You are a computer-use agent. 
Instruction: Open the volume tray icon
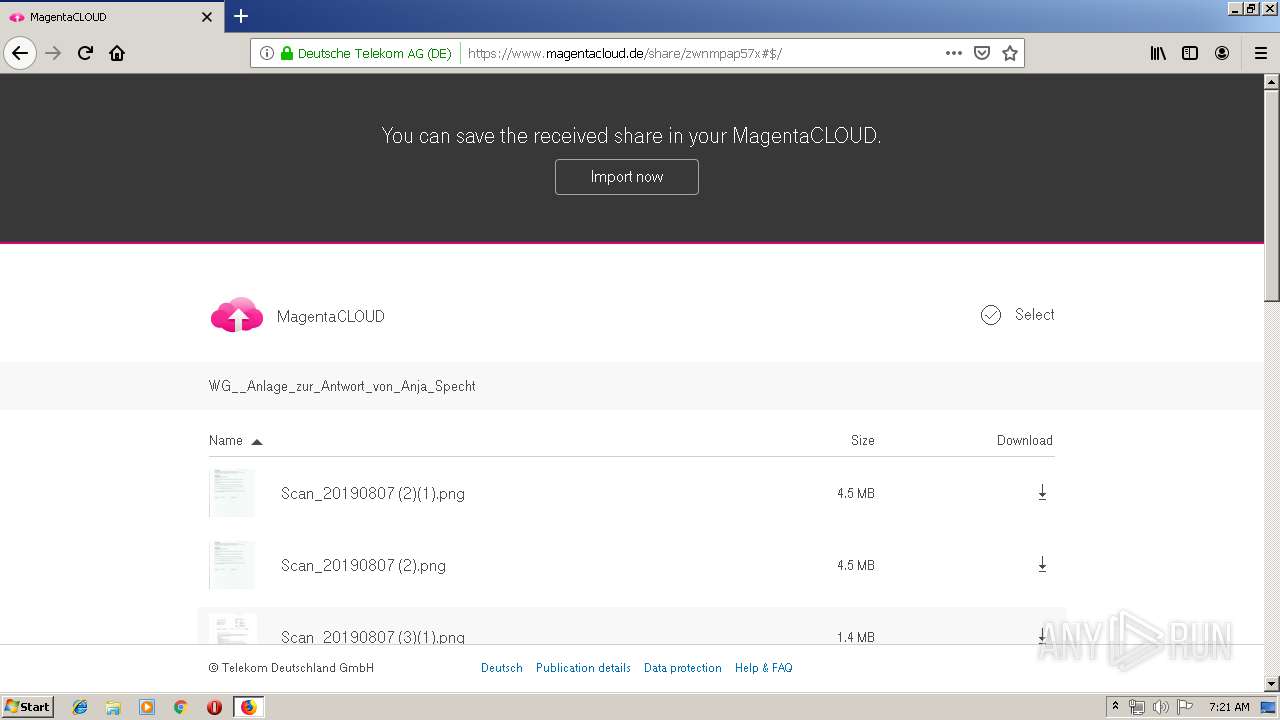pos(1160,707)
